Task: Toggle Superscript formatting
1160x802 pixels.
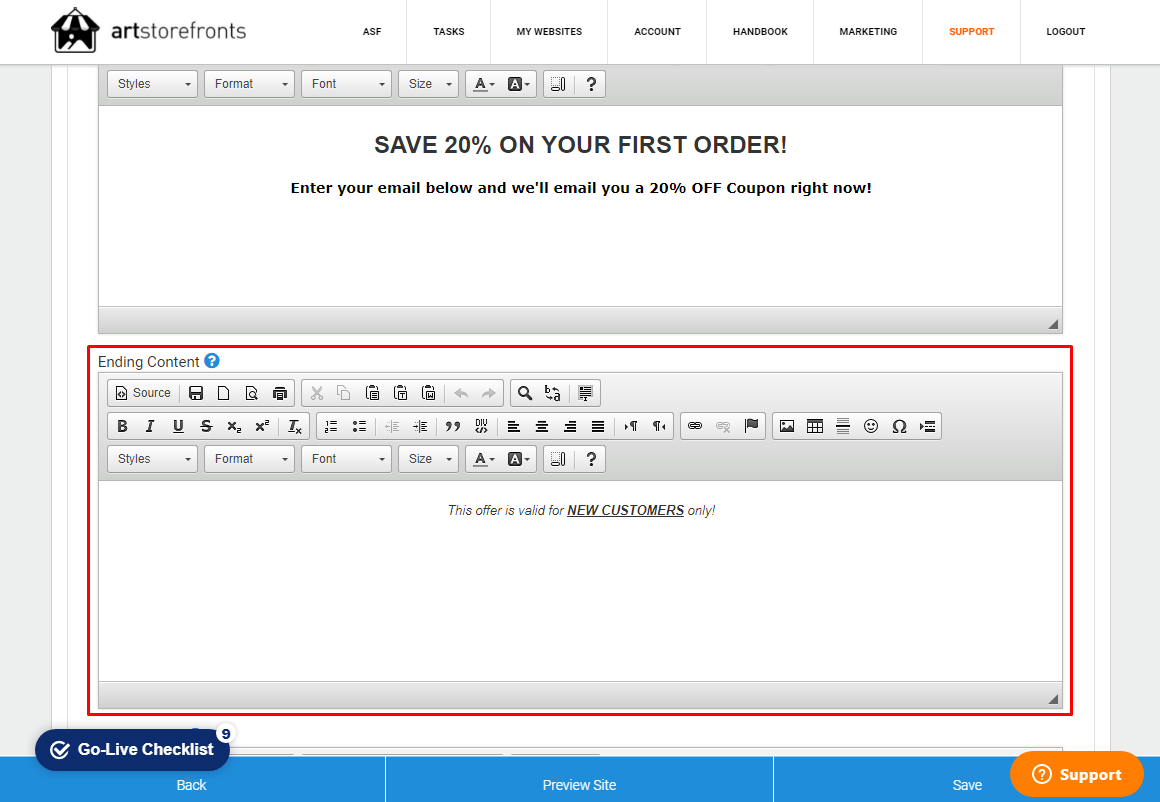Action: tap(262, 426)
